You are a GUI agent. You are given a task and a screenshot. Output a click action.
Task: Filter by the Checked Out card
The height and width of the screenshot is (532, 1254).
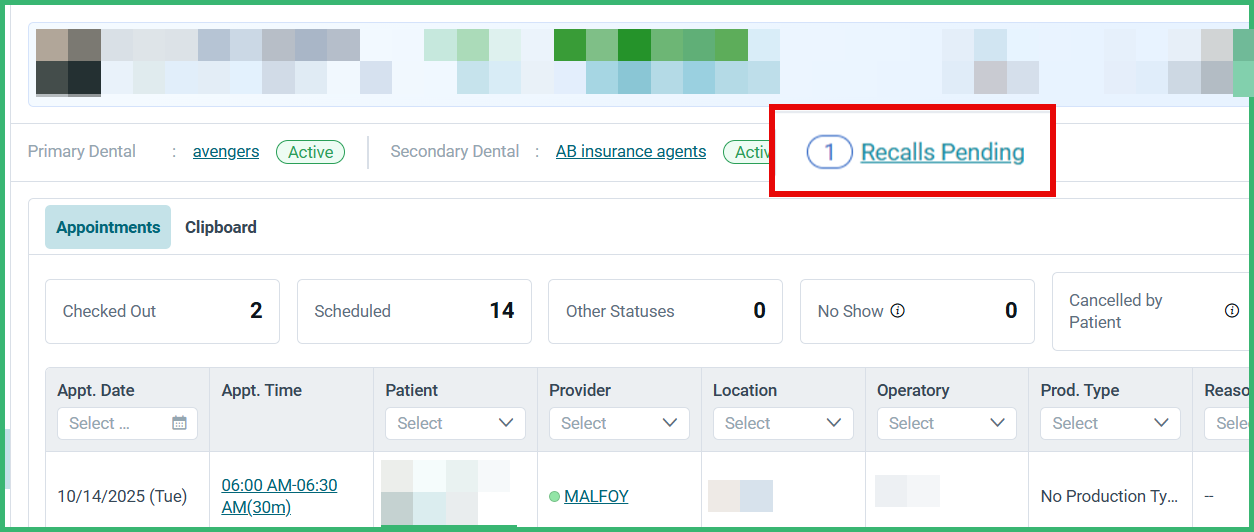tap(162, 311)
